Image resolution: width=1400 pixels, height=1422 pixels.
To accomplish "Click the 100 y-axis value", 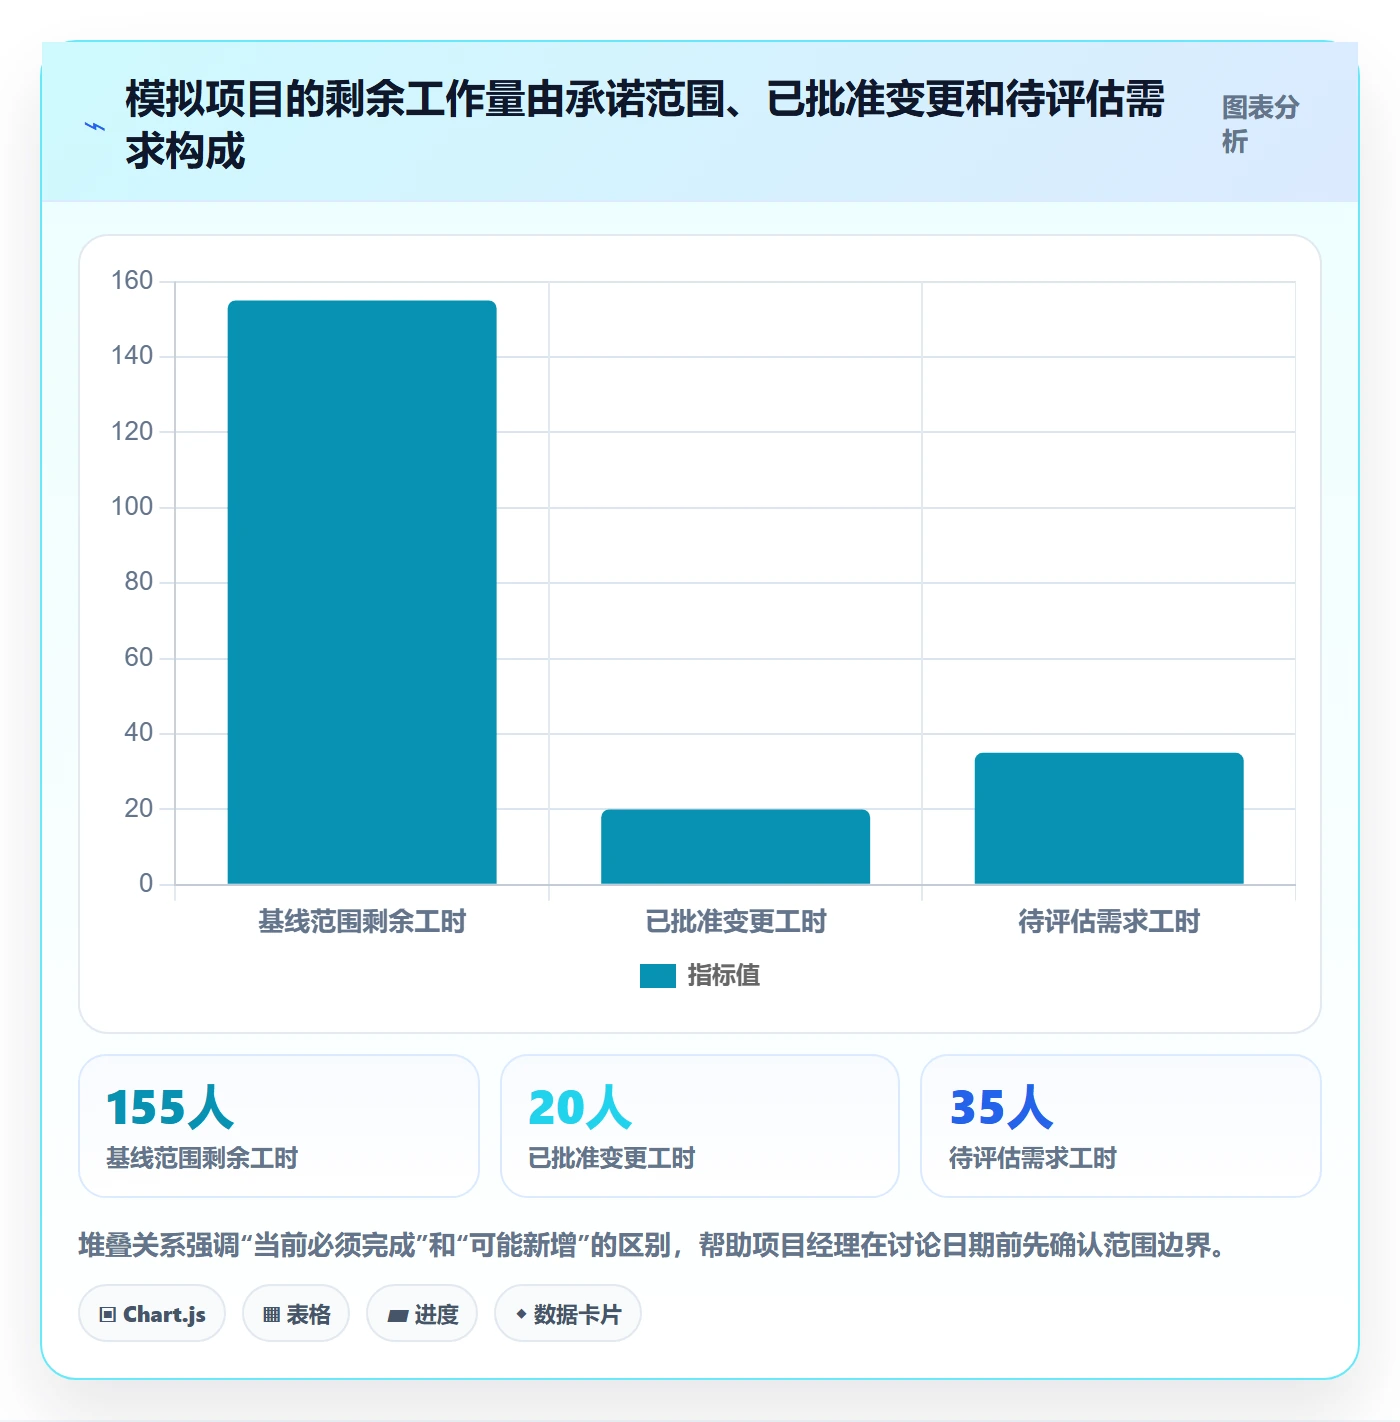I will pyautogui.click(x=132, y=506).
